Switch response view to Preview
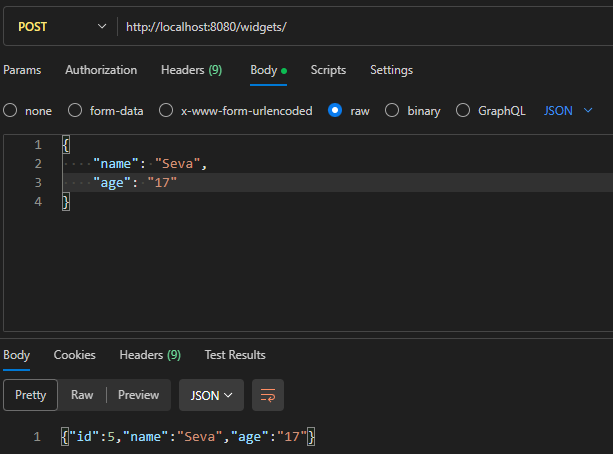Screen dimensions: 613x454 click(x=138, y=395)
